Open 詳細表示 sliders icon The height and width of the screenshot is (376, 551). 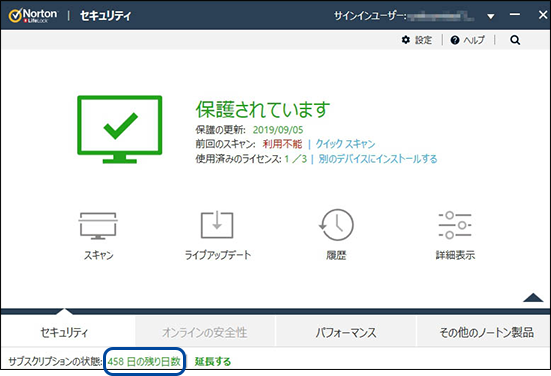(455, 225)
